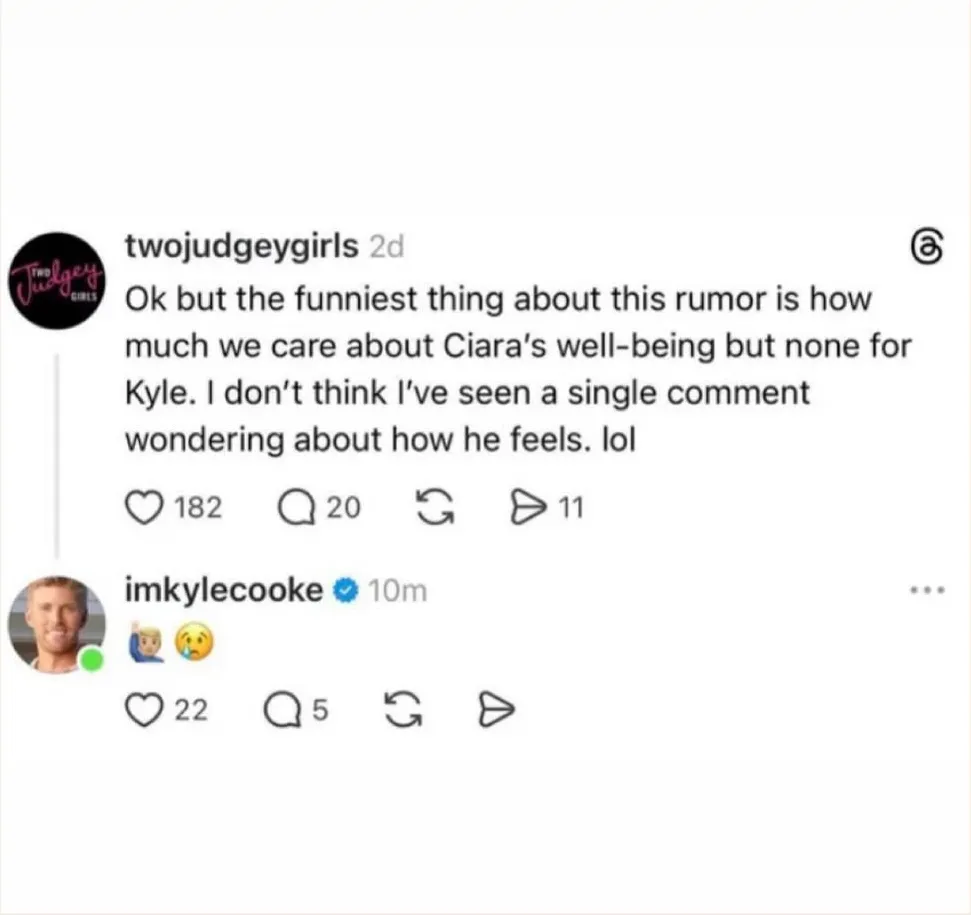Click the twojudgeygirls username
Image resolution: width=971 pixels, height=915 pixels.
240,248
